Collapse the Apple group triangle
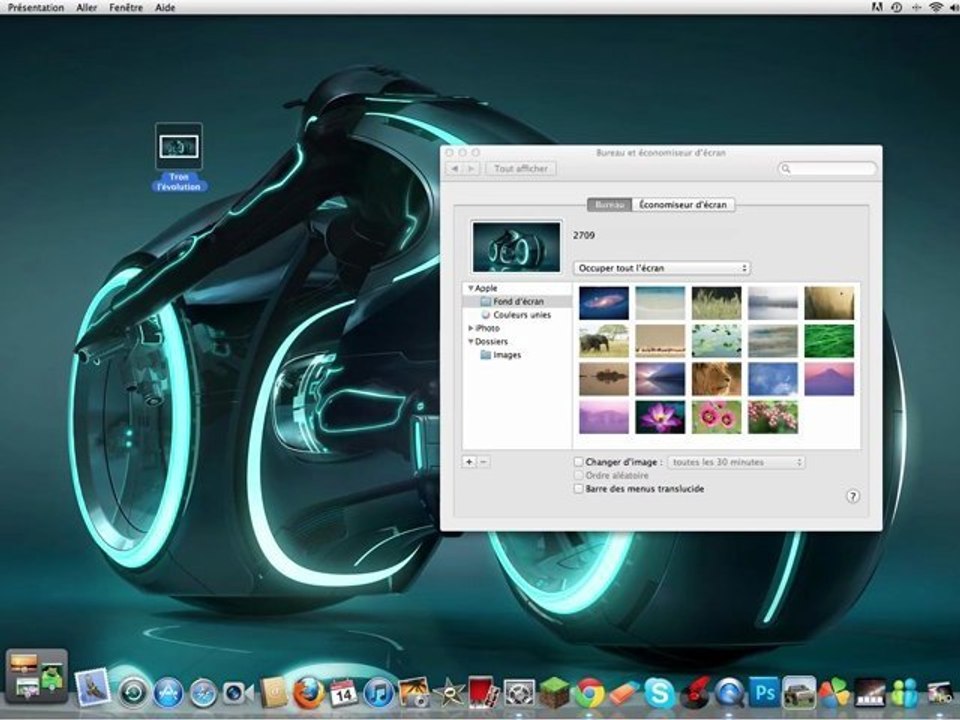The width and height of the screenshot is (960, 720). coord(470,288)
